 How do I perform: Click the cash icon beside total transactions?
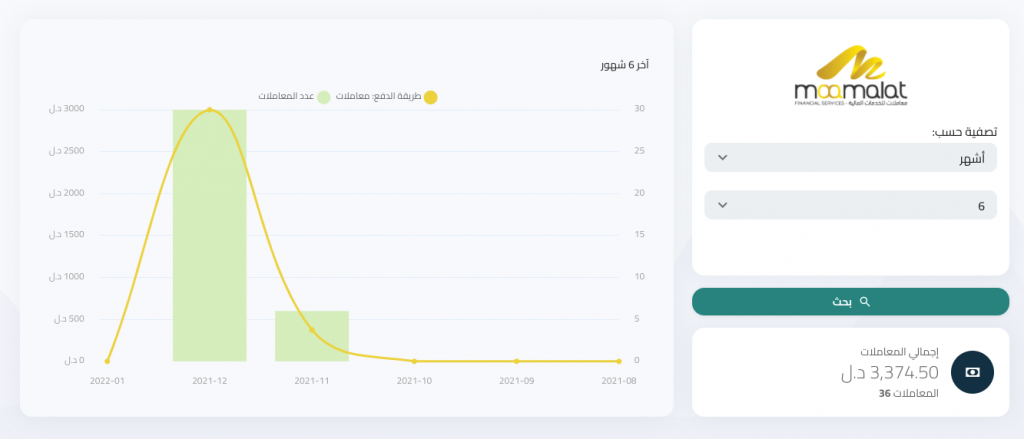972,372
